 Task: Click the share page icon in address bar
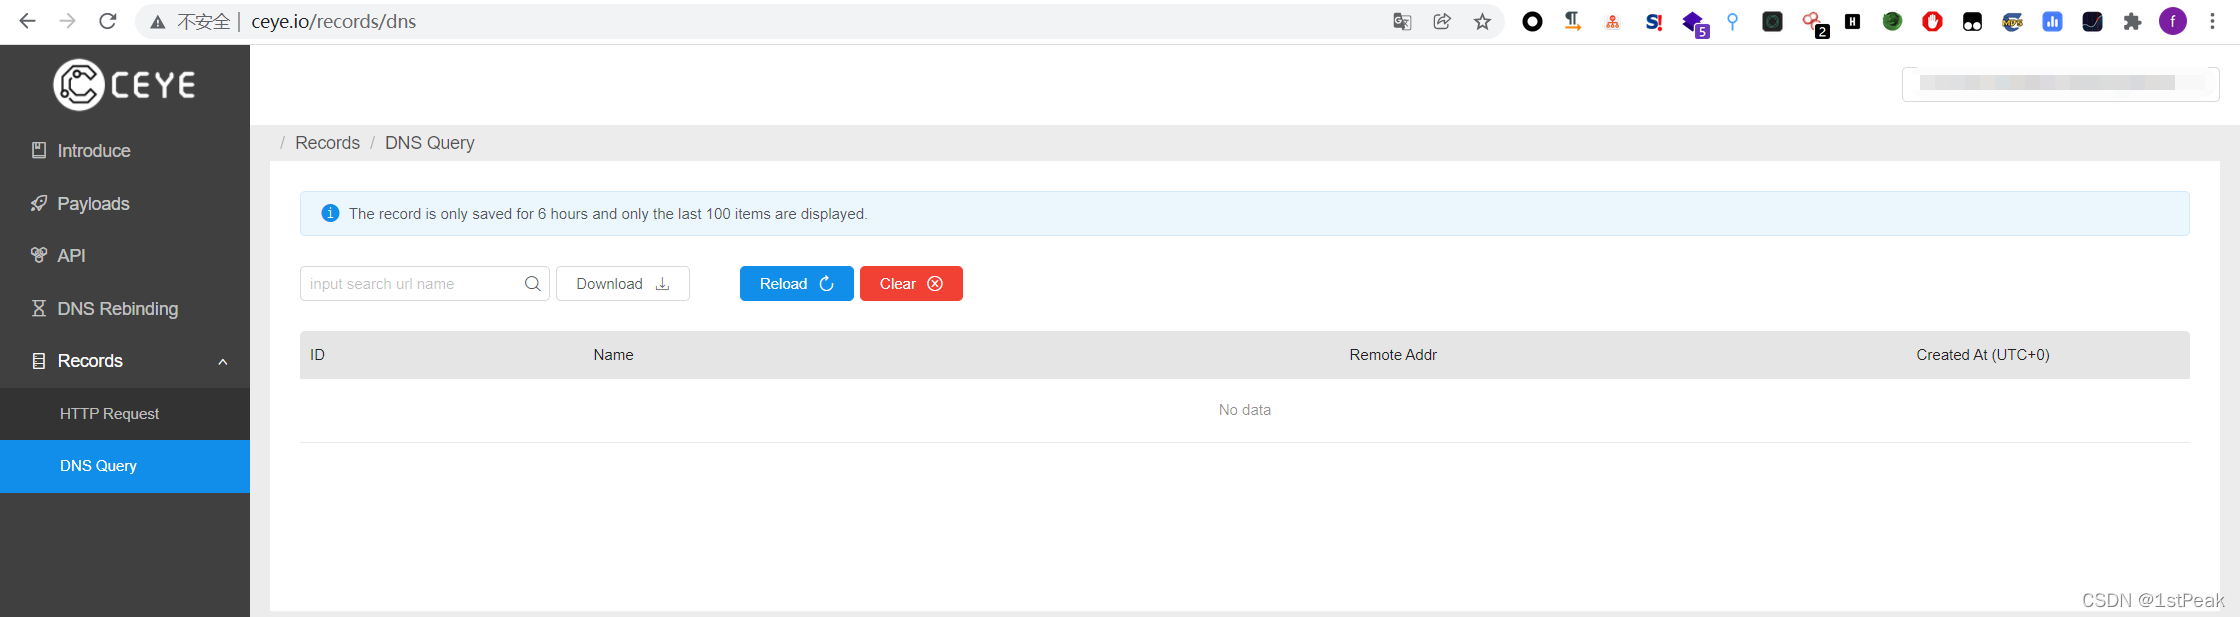(1442, 21)
